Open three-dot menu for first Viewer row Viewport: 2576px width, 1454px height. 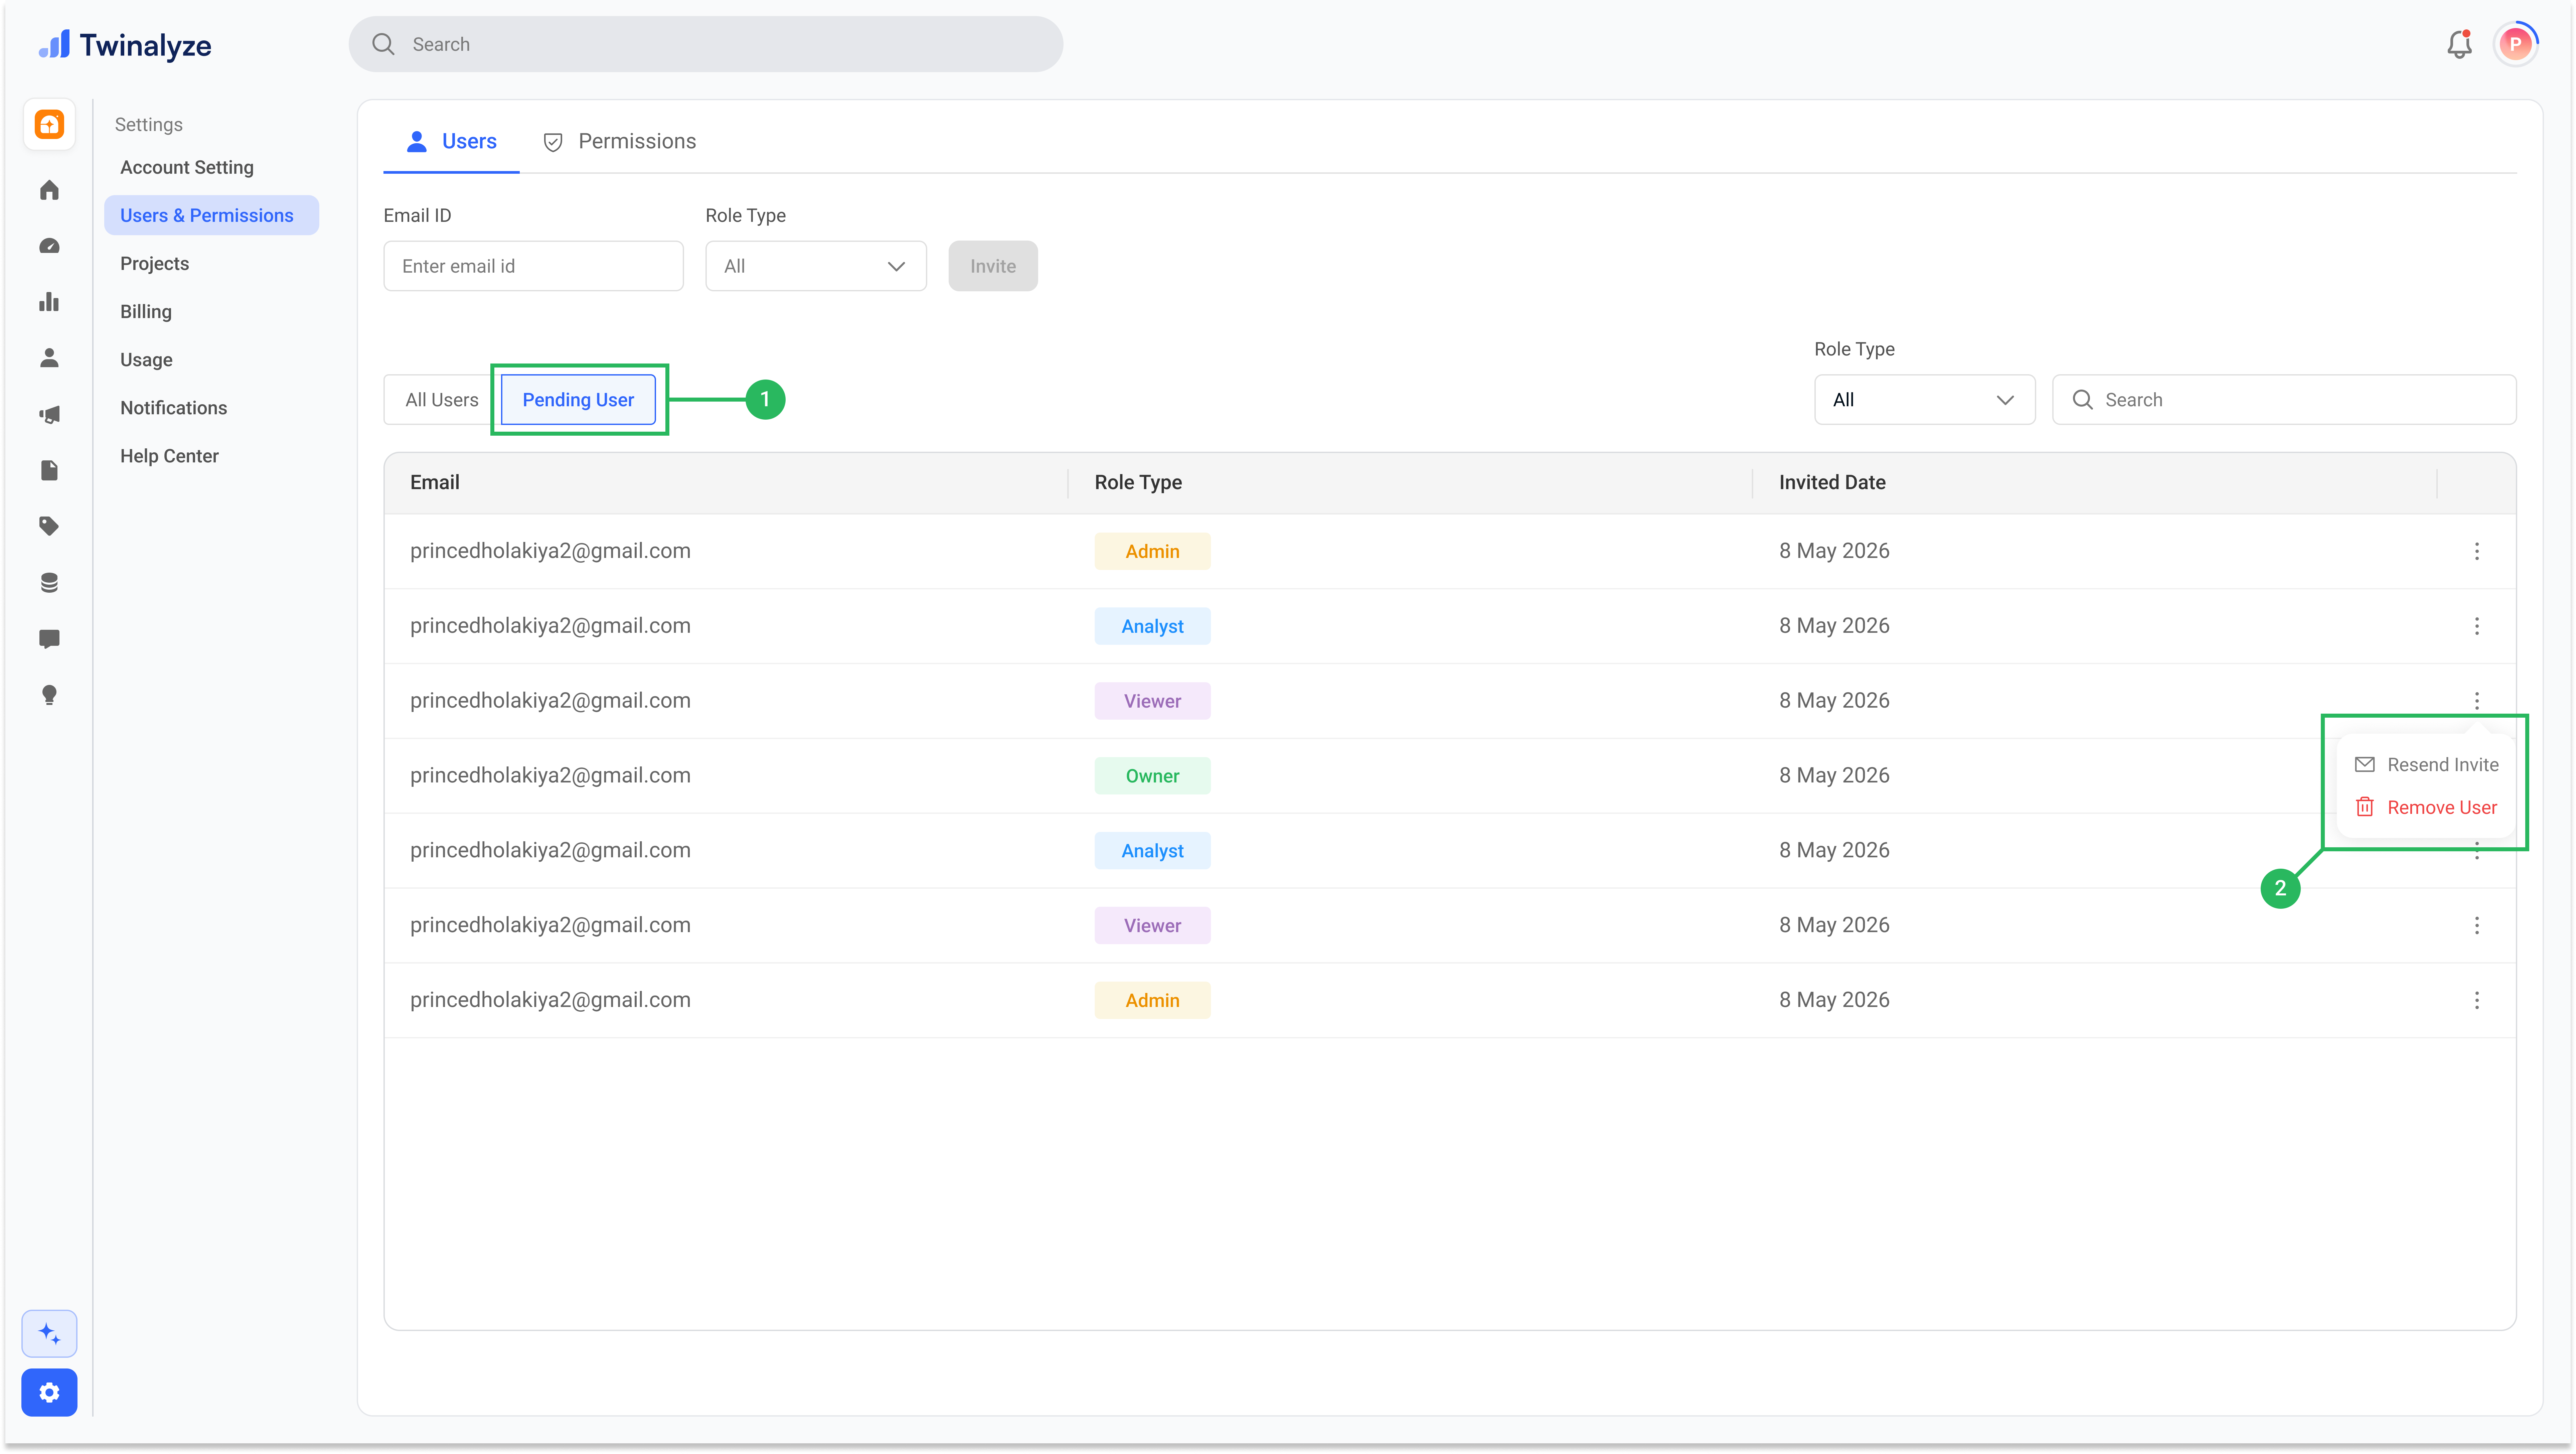(2477, 701)
